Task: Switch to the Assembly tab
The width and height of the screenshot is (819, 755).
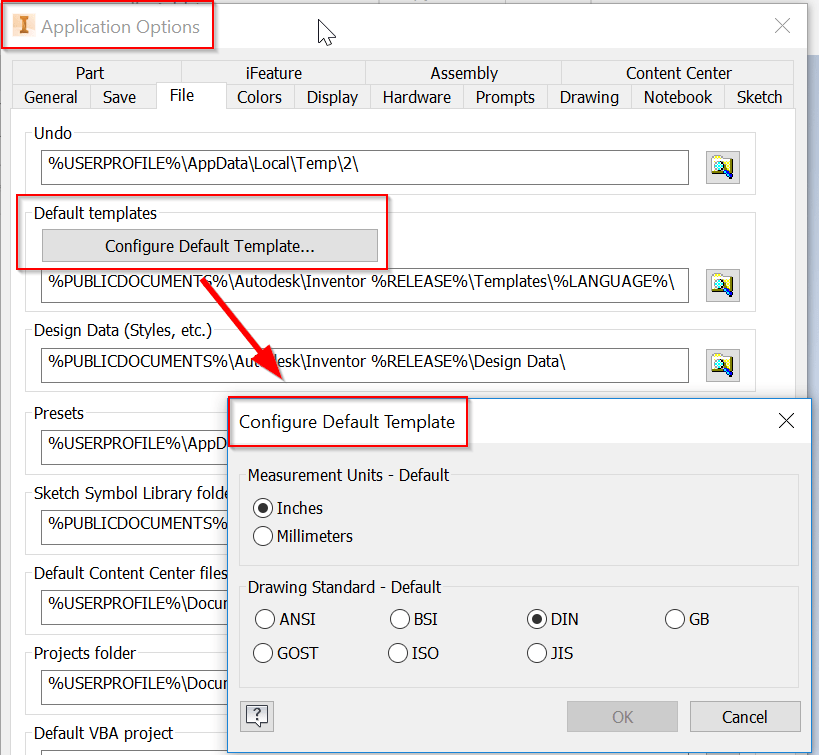Action: pyautogui.click(x=464, y=73)
